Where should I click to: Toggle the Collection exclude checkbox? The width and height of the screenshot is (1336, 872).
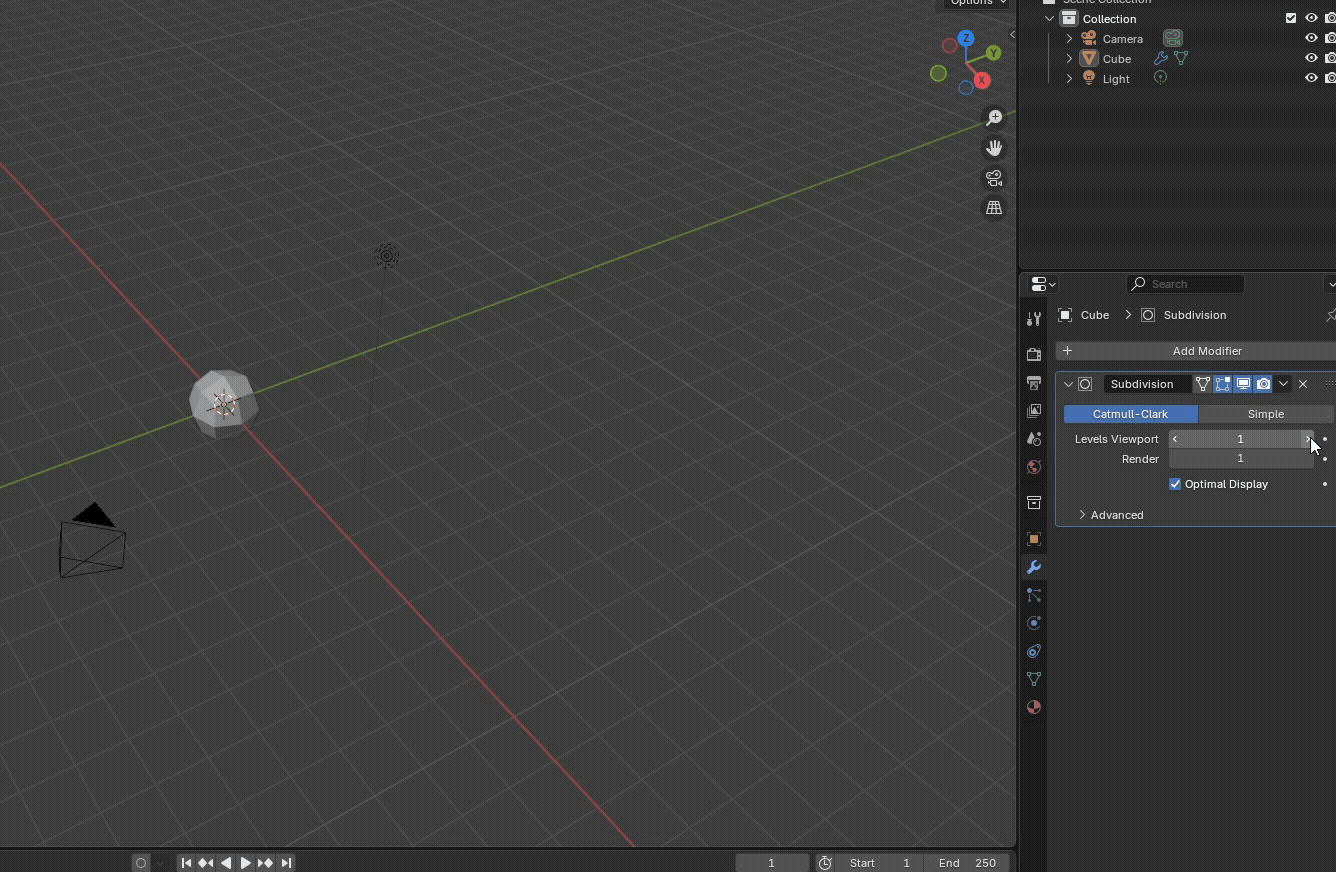point(1291,18)
